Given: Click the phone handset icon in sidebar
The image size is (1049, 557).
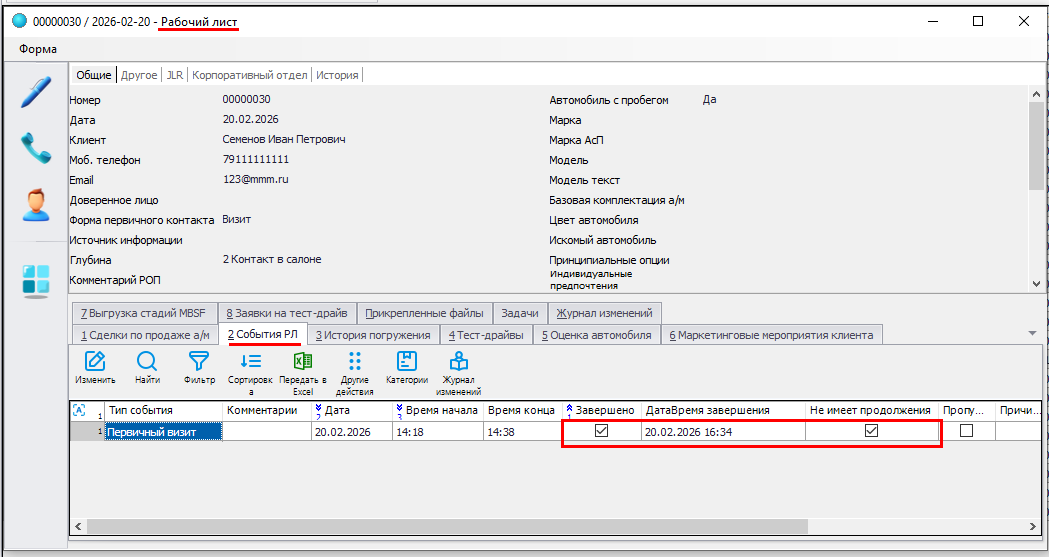Looking at the screenshot, I should point(36,149).
